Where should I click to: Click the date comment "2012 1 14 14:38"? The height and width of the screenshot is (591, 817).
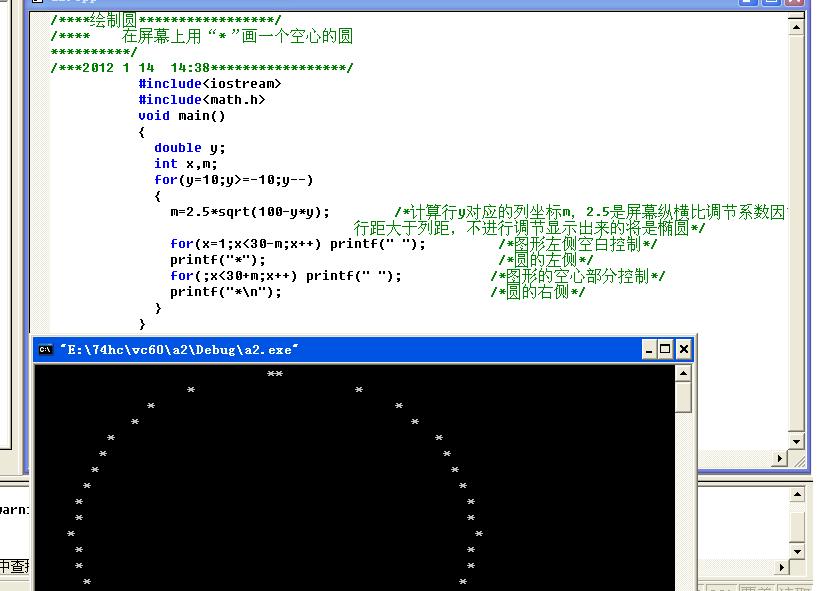click(146, 68)
